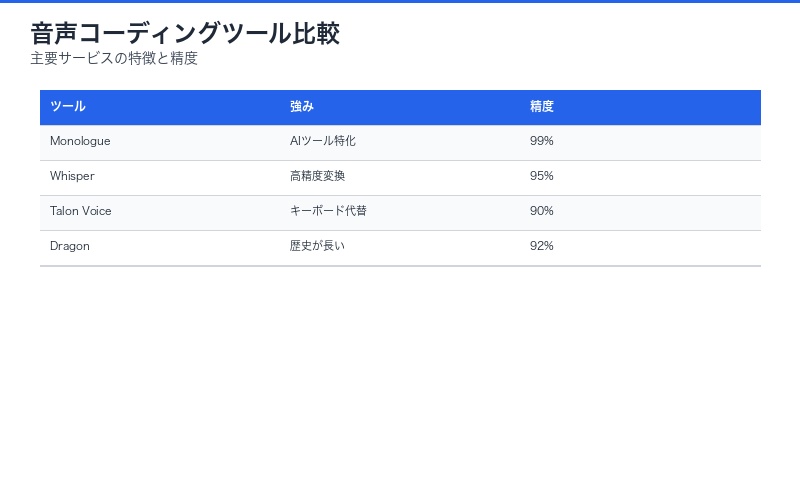Select the subtitle 主要サービスの特徴と精度
This screenshot has width=800, height=500.
click(x=114, y=58)
